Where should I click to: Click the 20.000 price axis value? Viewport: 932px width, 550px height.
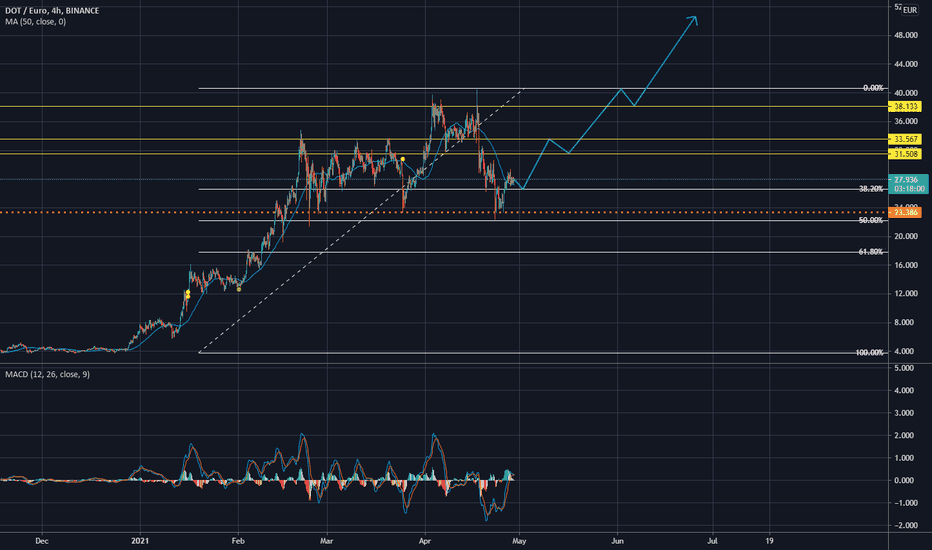click(x=906, y=237)
